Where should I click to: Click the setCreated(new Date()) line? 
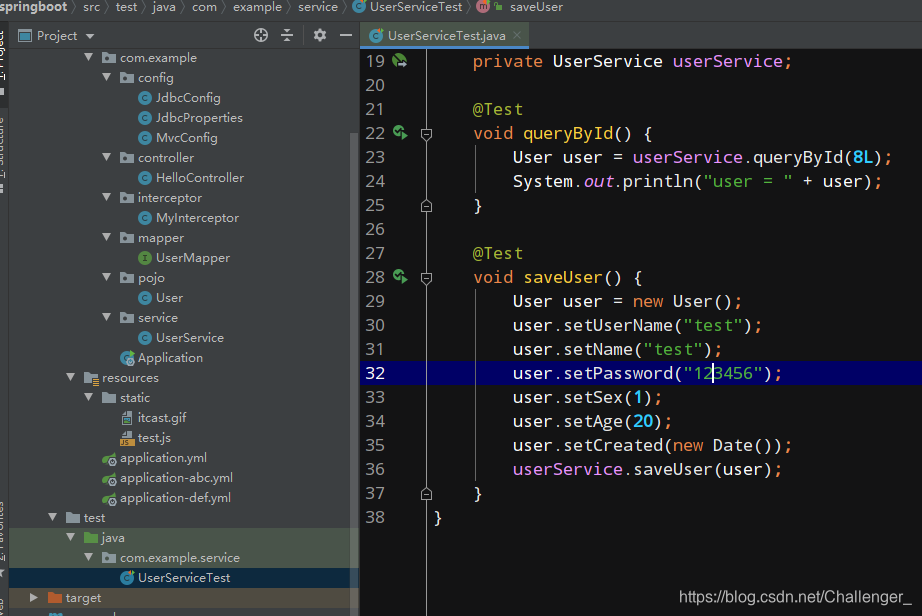click(652, 445)
